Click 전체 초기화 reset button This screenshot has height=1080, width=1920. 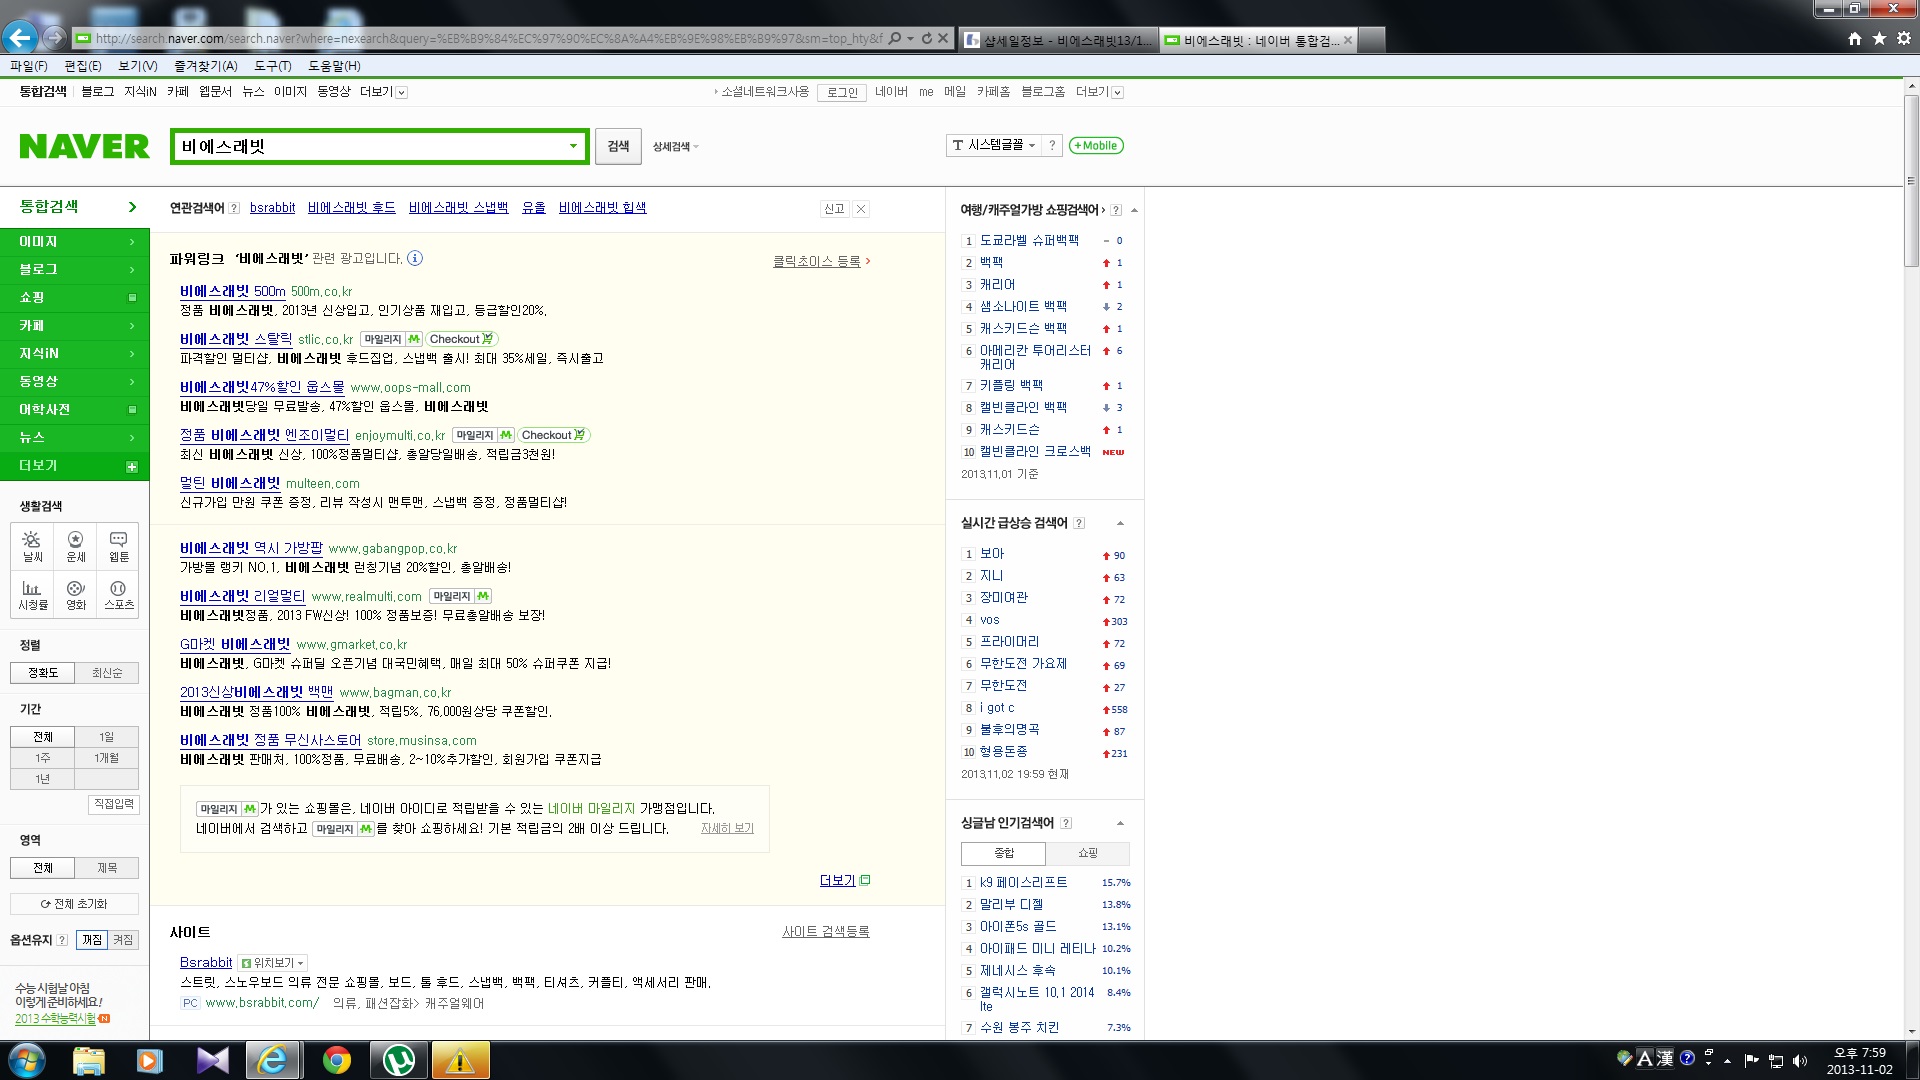pos(75,904)
